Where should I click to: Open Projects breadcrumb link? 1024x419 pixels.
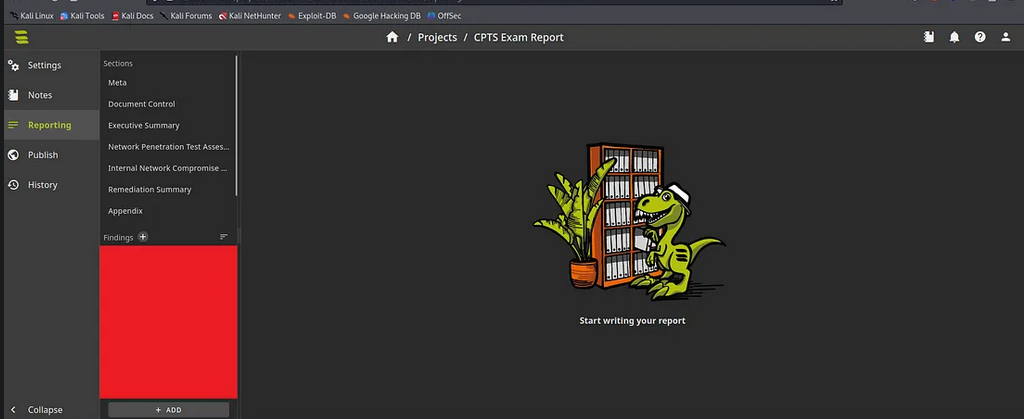tap(437, 37)
